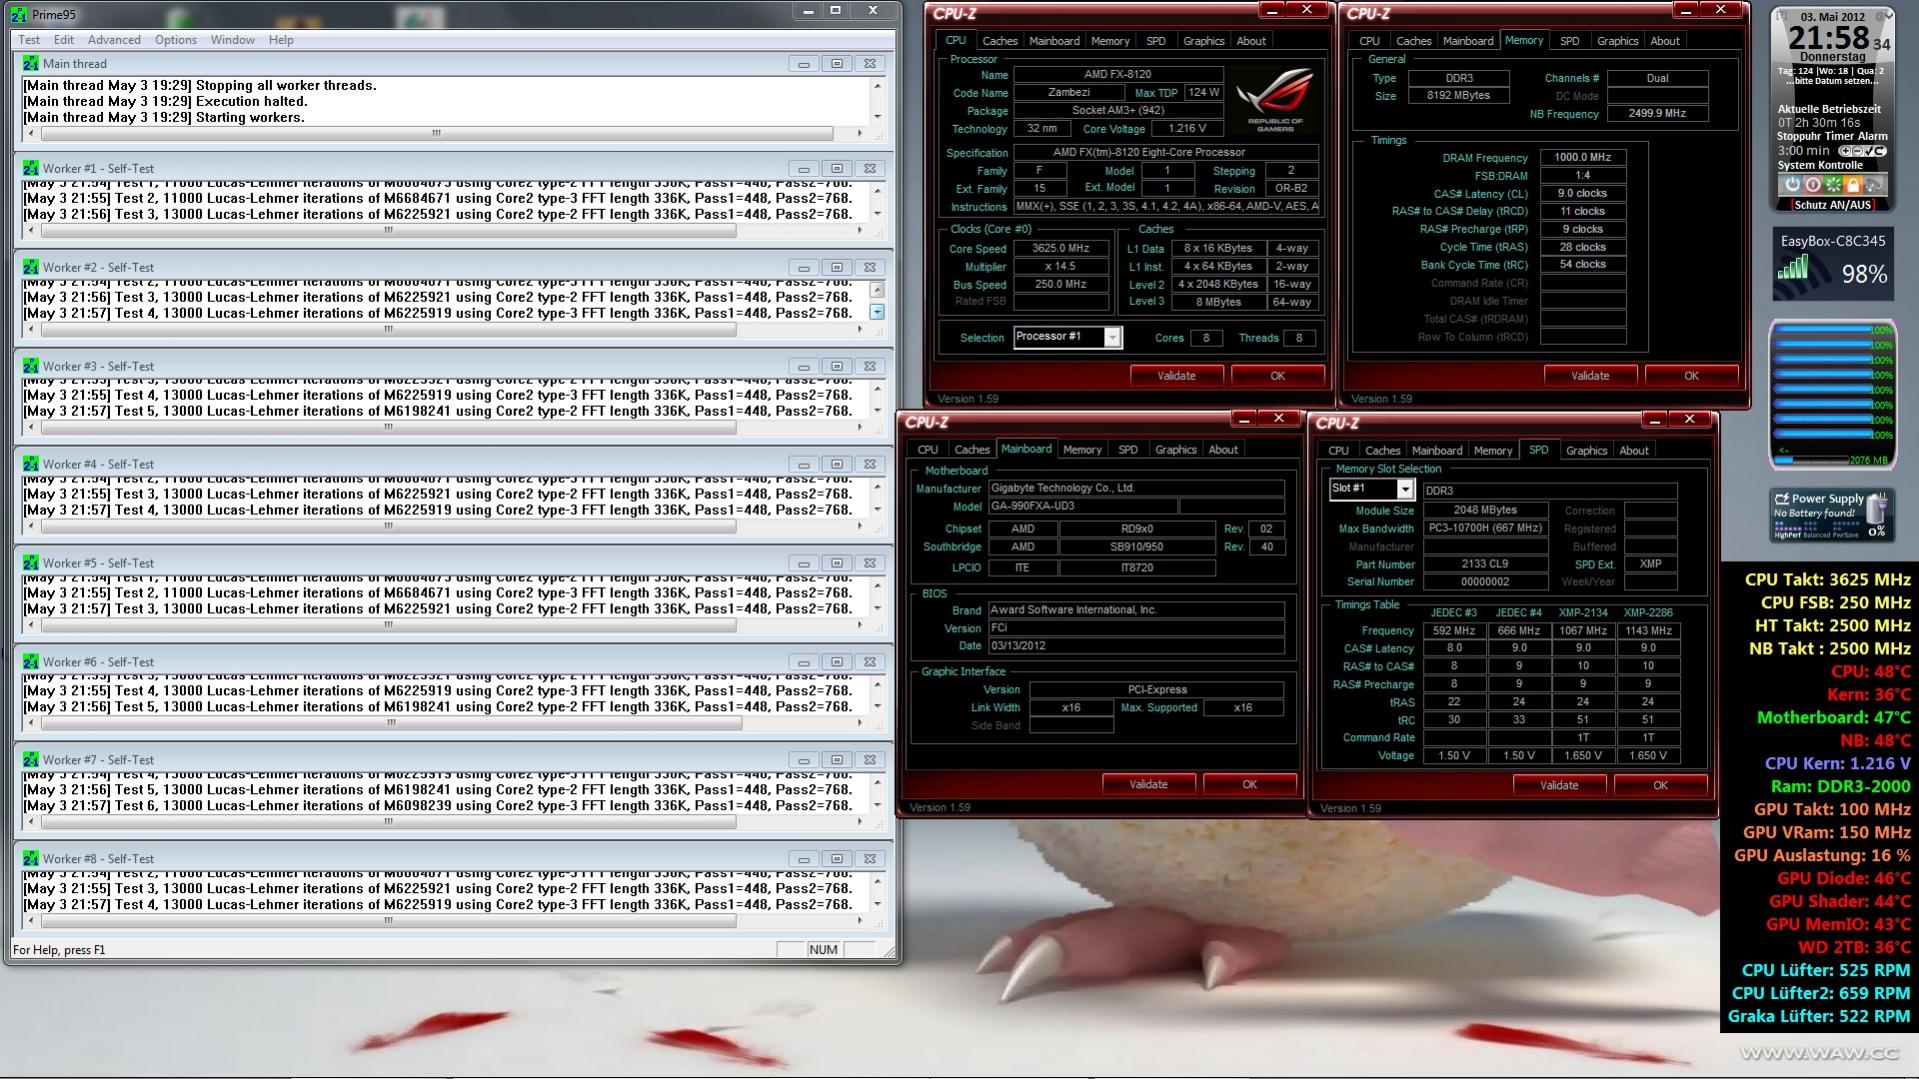Click the Worker #7 window icon
Screen dimensions: 1919x1079
[31, 760]
